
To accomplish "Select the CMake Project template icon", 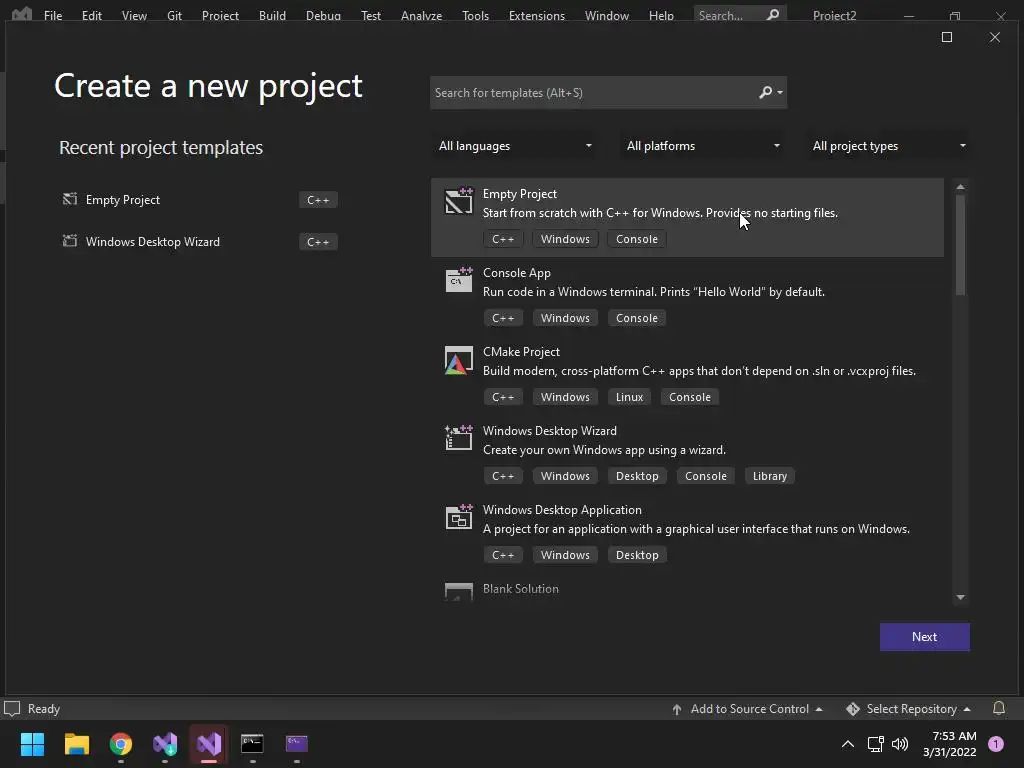I will (458, 360).
